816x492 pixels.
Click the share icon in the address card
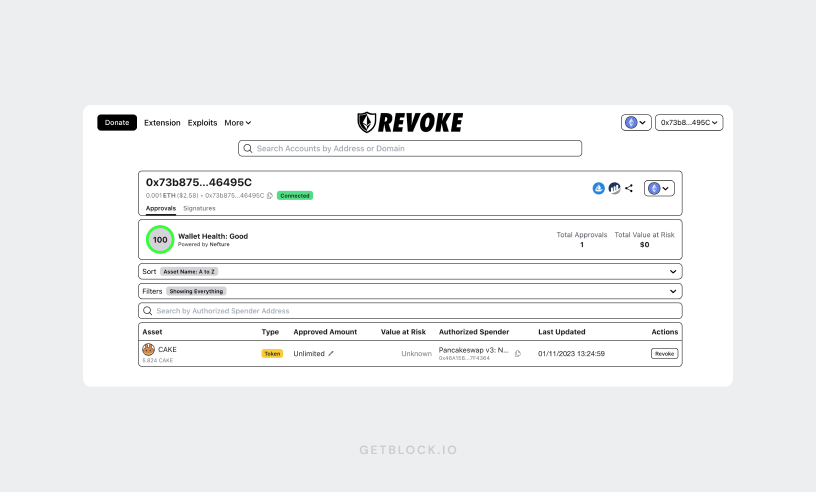(x=629, y=188)
